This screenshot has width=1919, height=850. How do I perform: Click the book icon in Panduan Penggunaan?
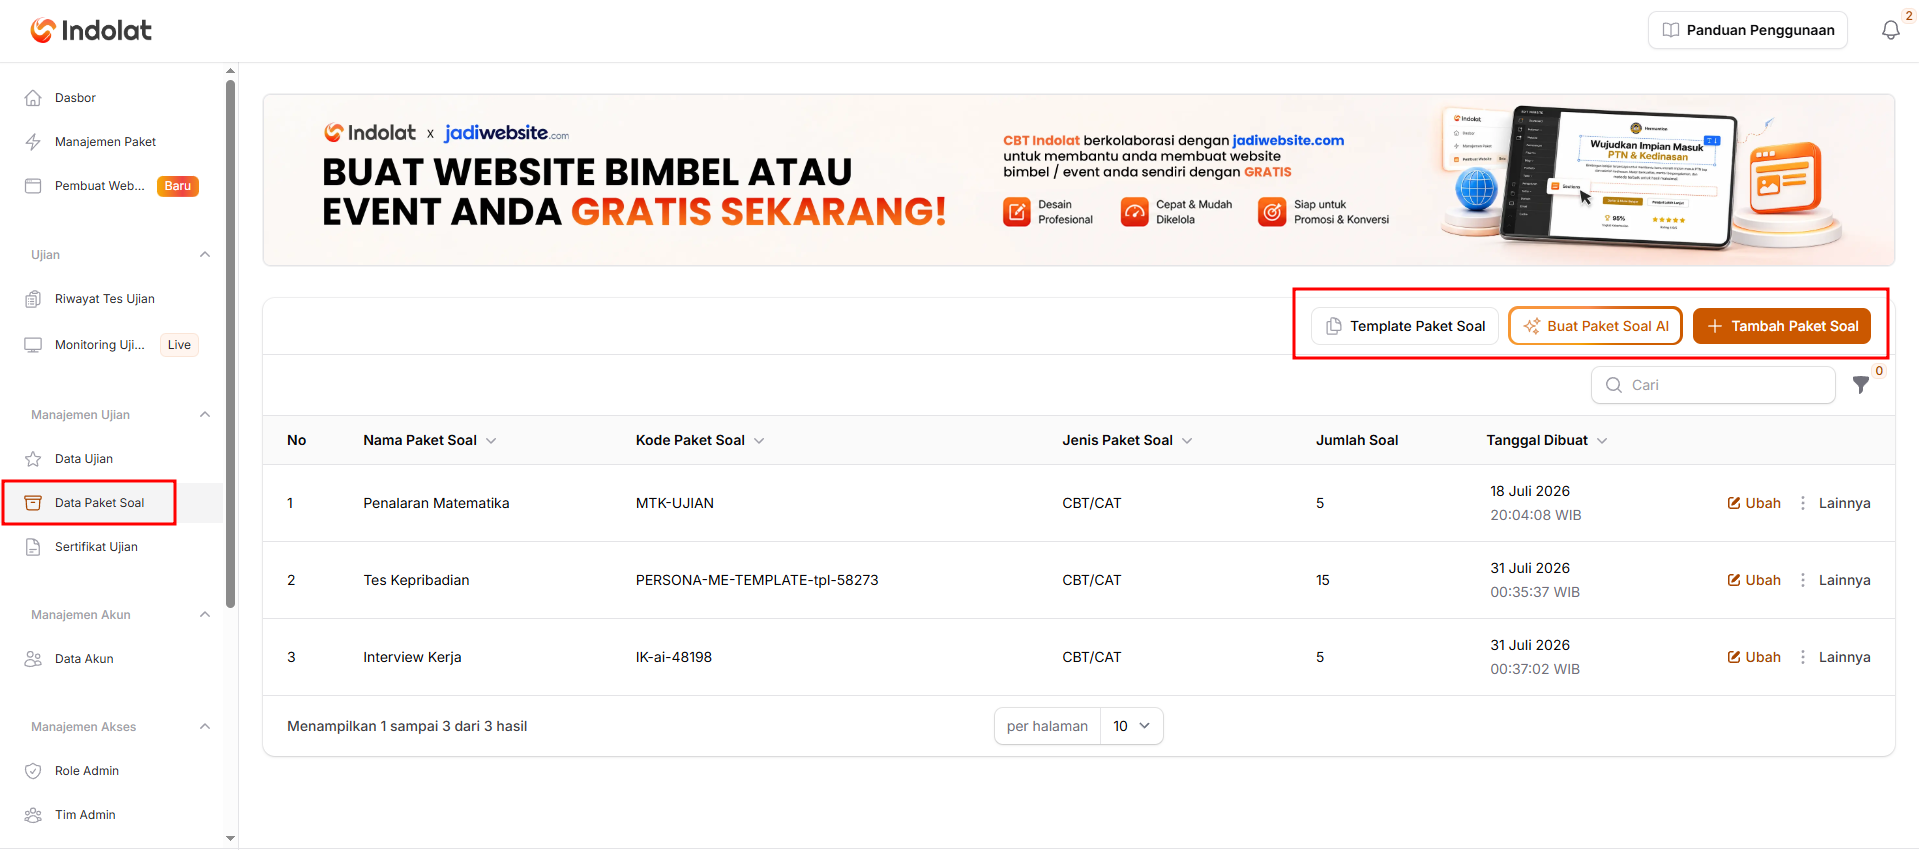(x=1671, y=30)
